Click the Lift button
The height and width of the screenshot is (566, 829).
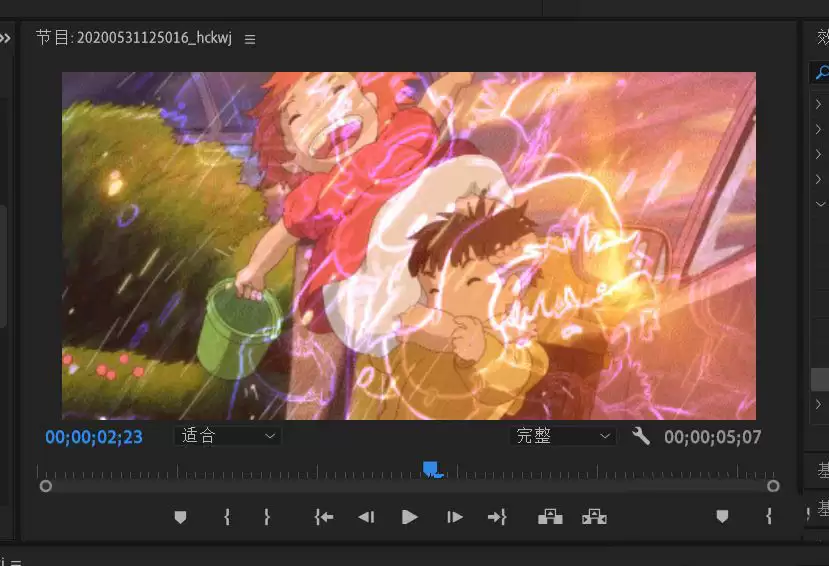click(x=550, y=517)
